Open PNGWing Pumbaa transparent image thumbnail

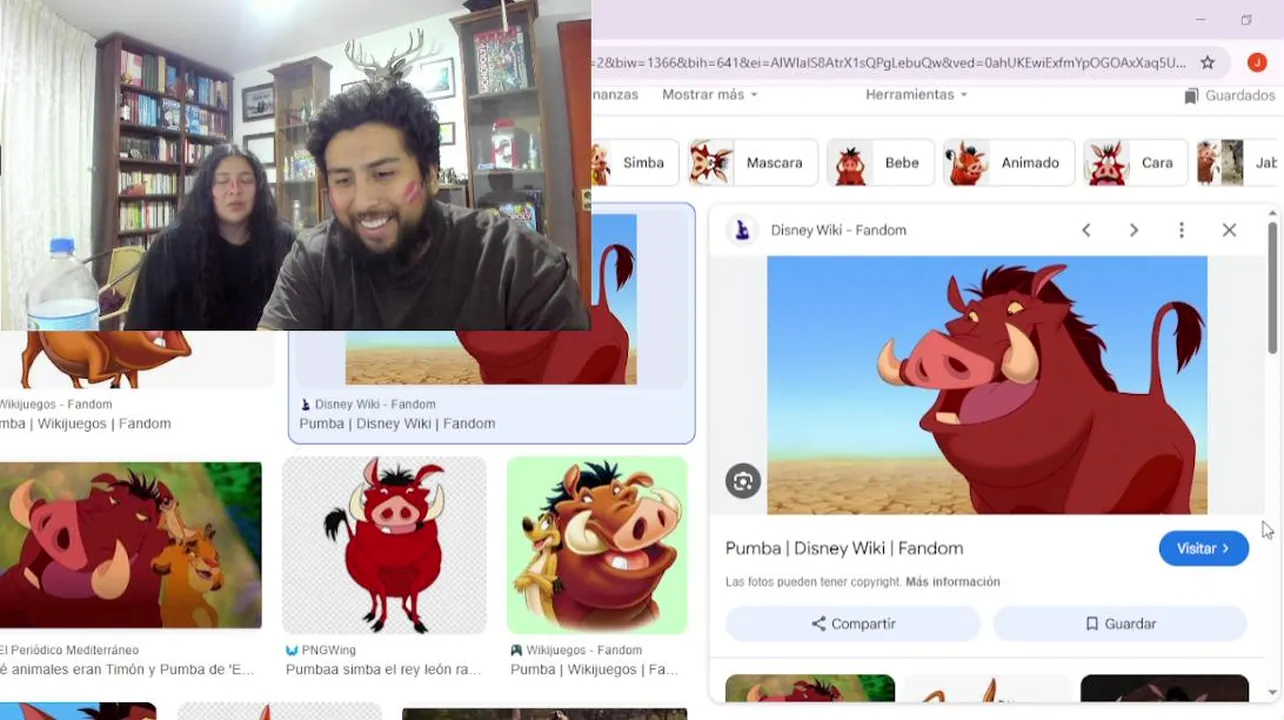tap(384, 545)
